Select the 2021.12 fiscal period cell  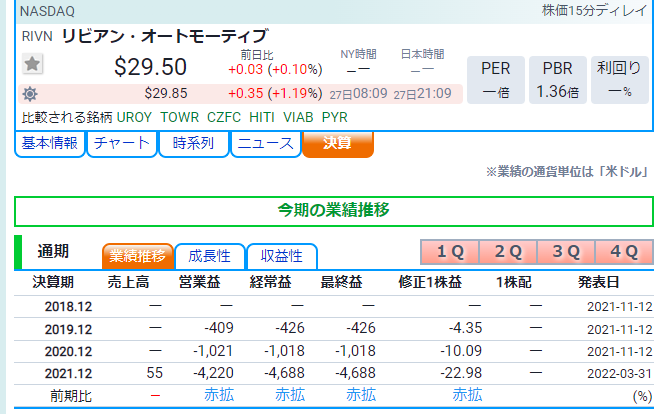tap(69, 373)
